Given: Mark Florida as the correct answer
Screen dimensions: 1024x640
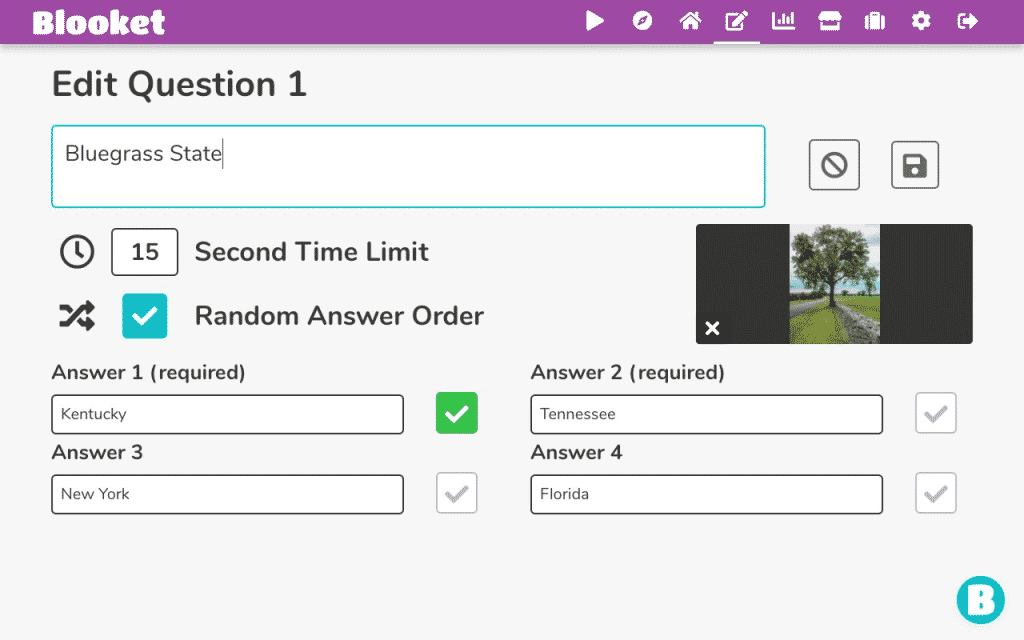Looking at the screenshot, I should tap(936, 493).
